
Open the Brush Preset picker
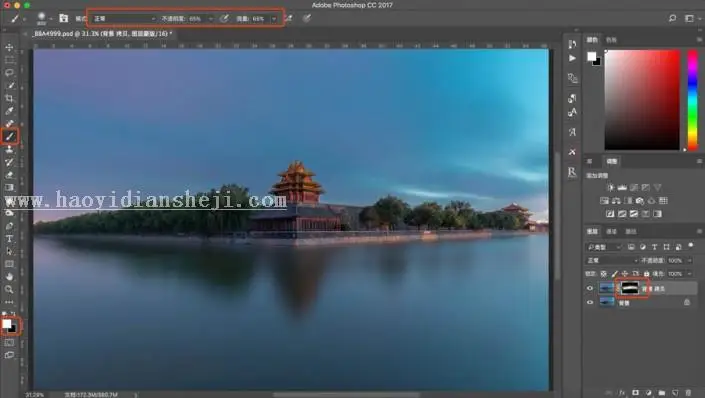44,18
